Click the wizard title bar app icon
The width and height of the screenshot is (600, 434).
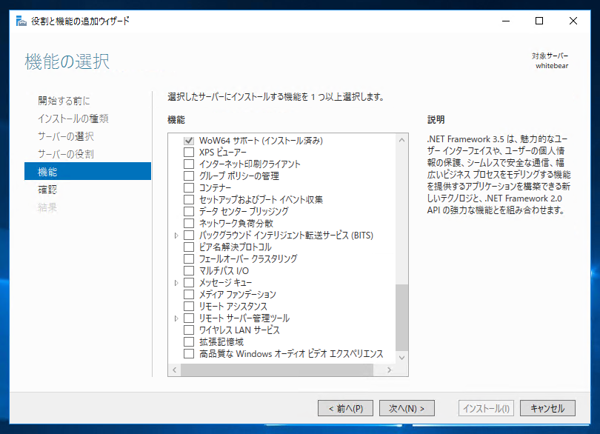click(21, 21)
